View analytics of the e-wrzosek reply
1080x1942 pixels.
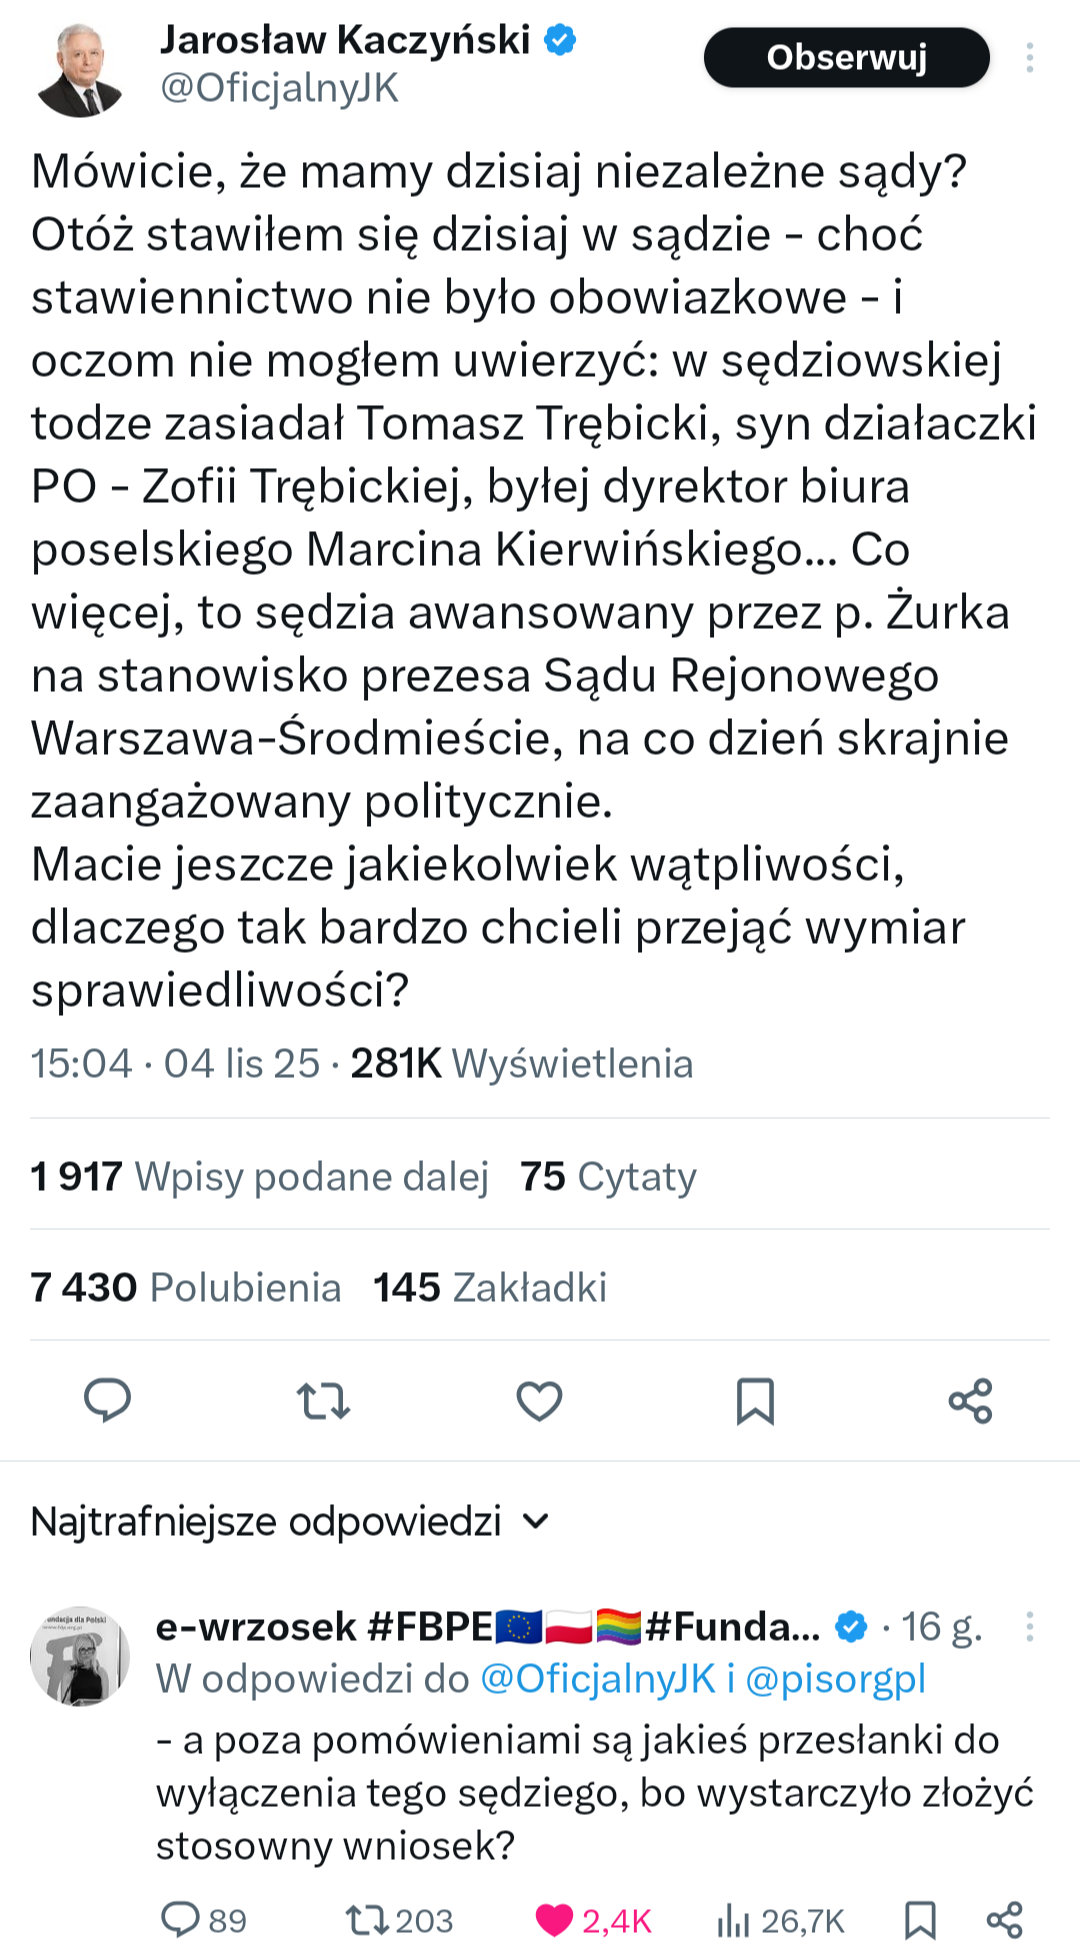click(x=733, y=1920)
